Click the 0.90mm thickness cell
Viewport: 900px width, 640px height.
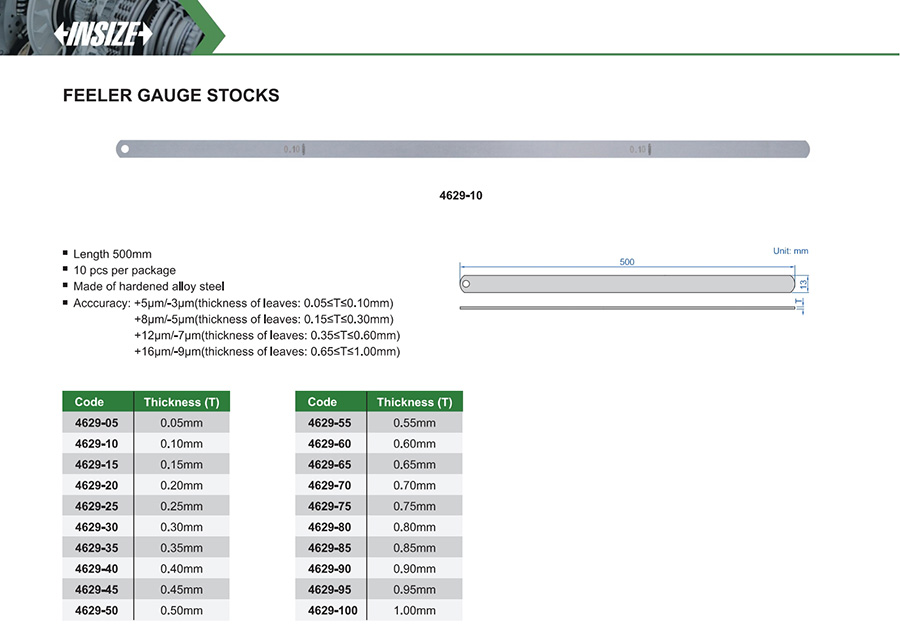point(414,569)
